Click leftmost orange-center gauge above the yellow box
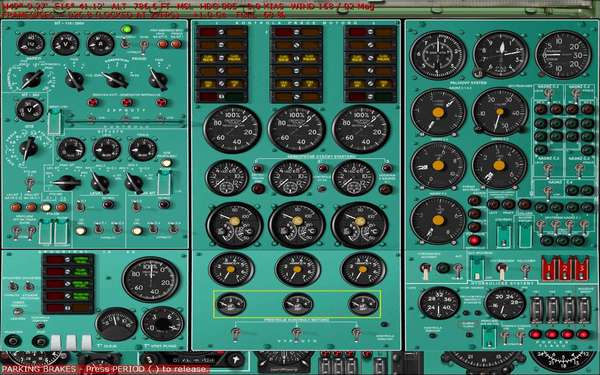600x375 pixels. click(x=231, y=269)
